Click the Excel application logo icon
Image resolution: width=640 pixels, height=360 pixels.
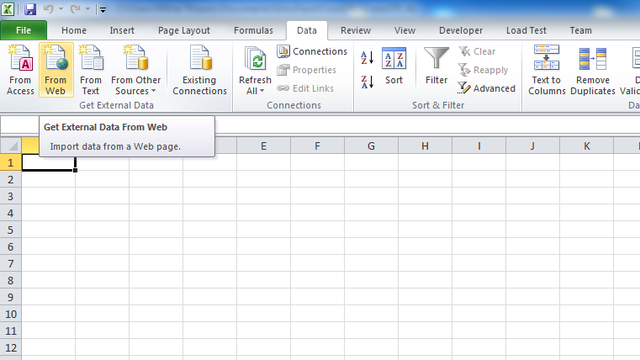[x=8, y=9]
